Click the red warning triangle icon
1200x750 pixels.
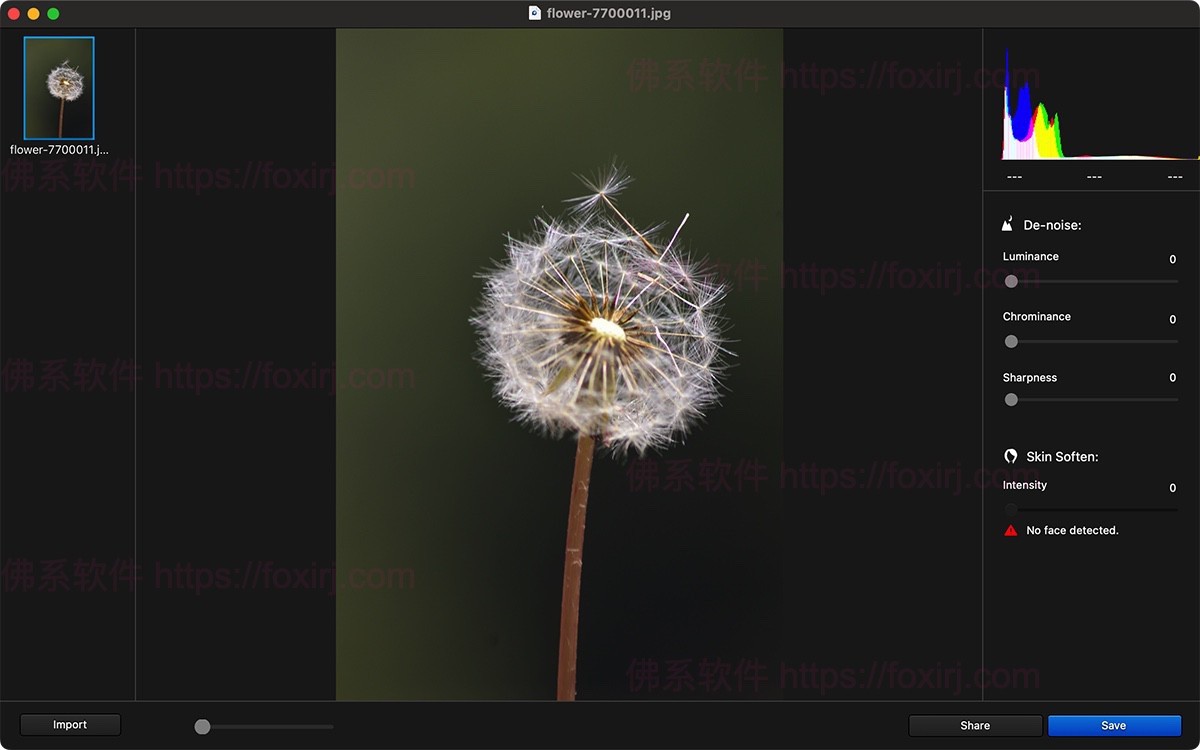1011,530
